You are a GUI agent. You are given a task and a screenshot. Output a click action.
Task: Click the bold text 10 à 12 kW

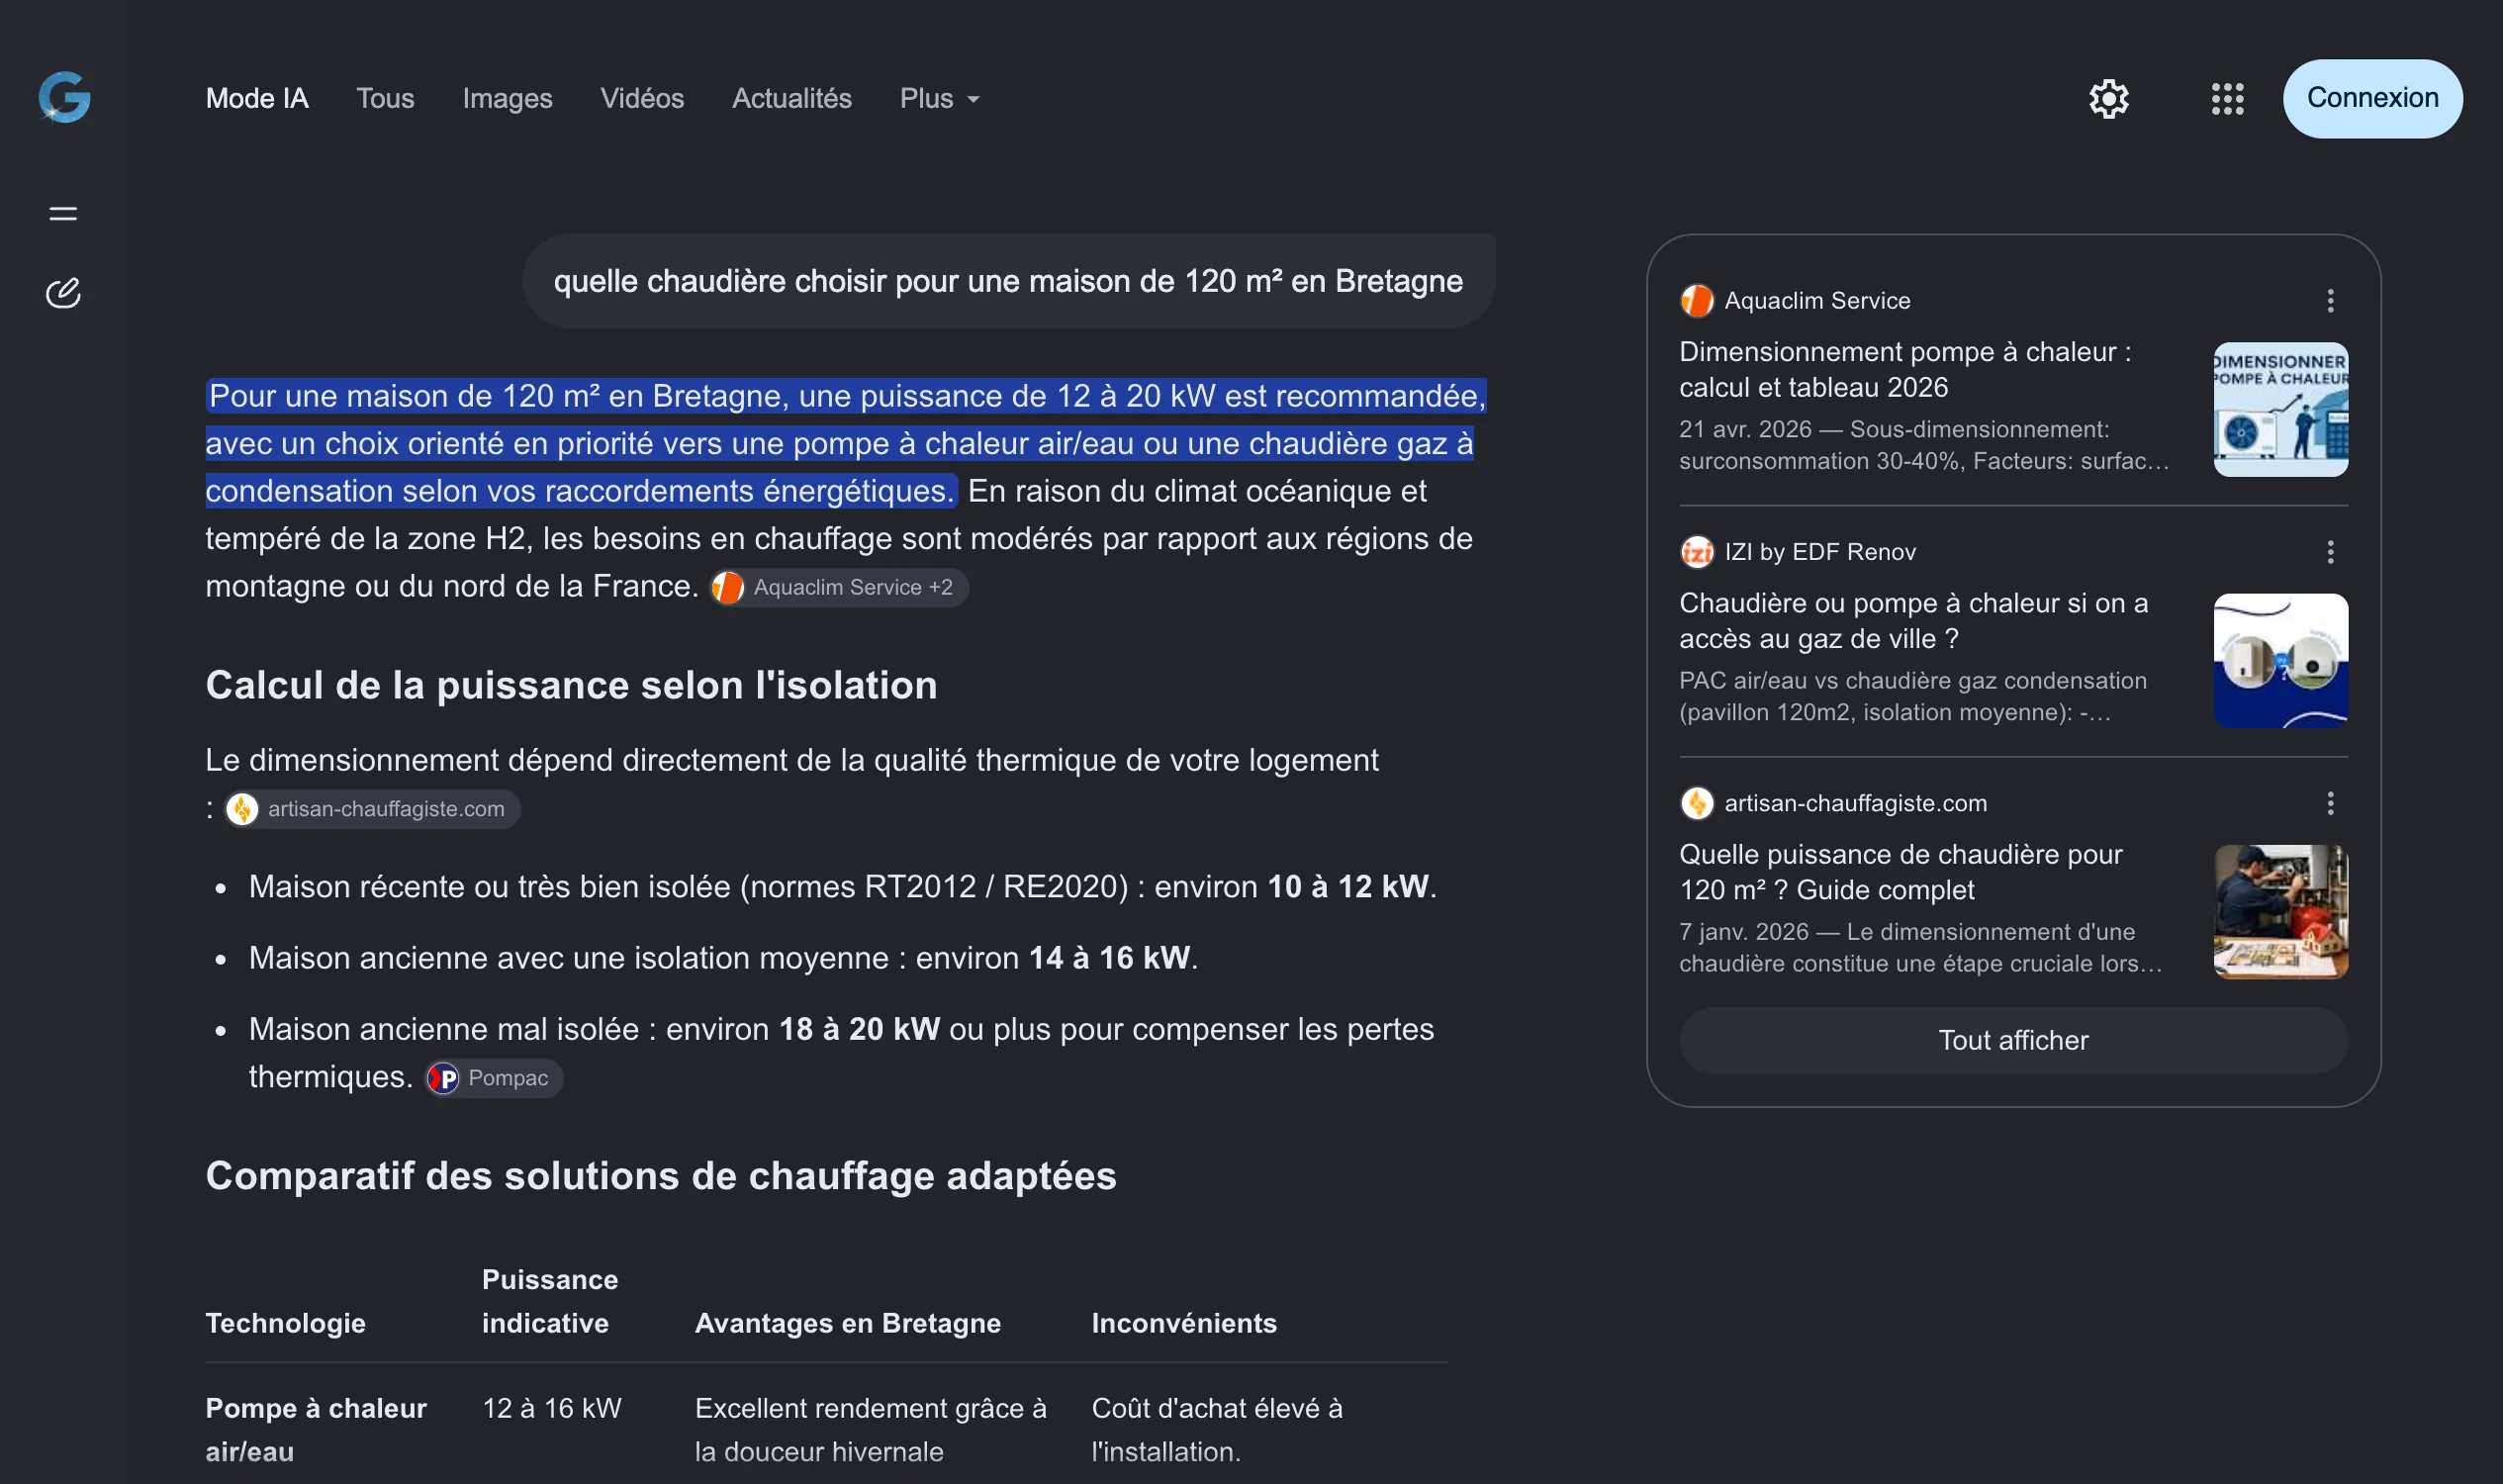click(1348, 886)
